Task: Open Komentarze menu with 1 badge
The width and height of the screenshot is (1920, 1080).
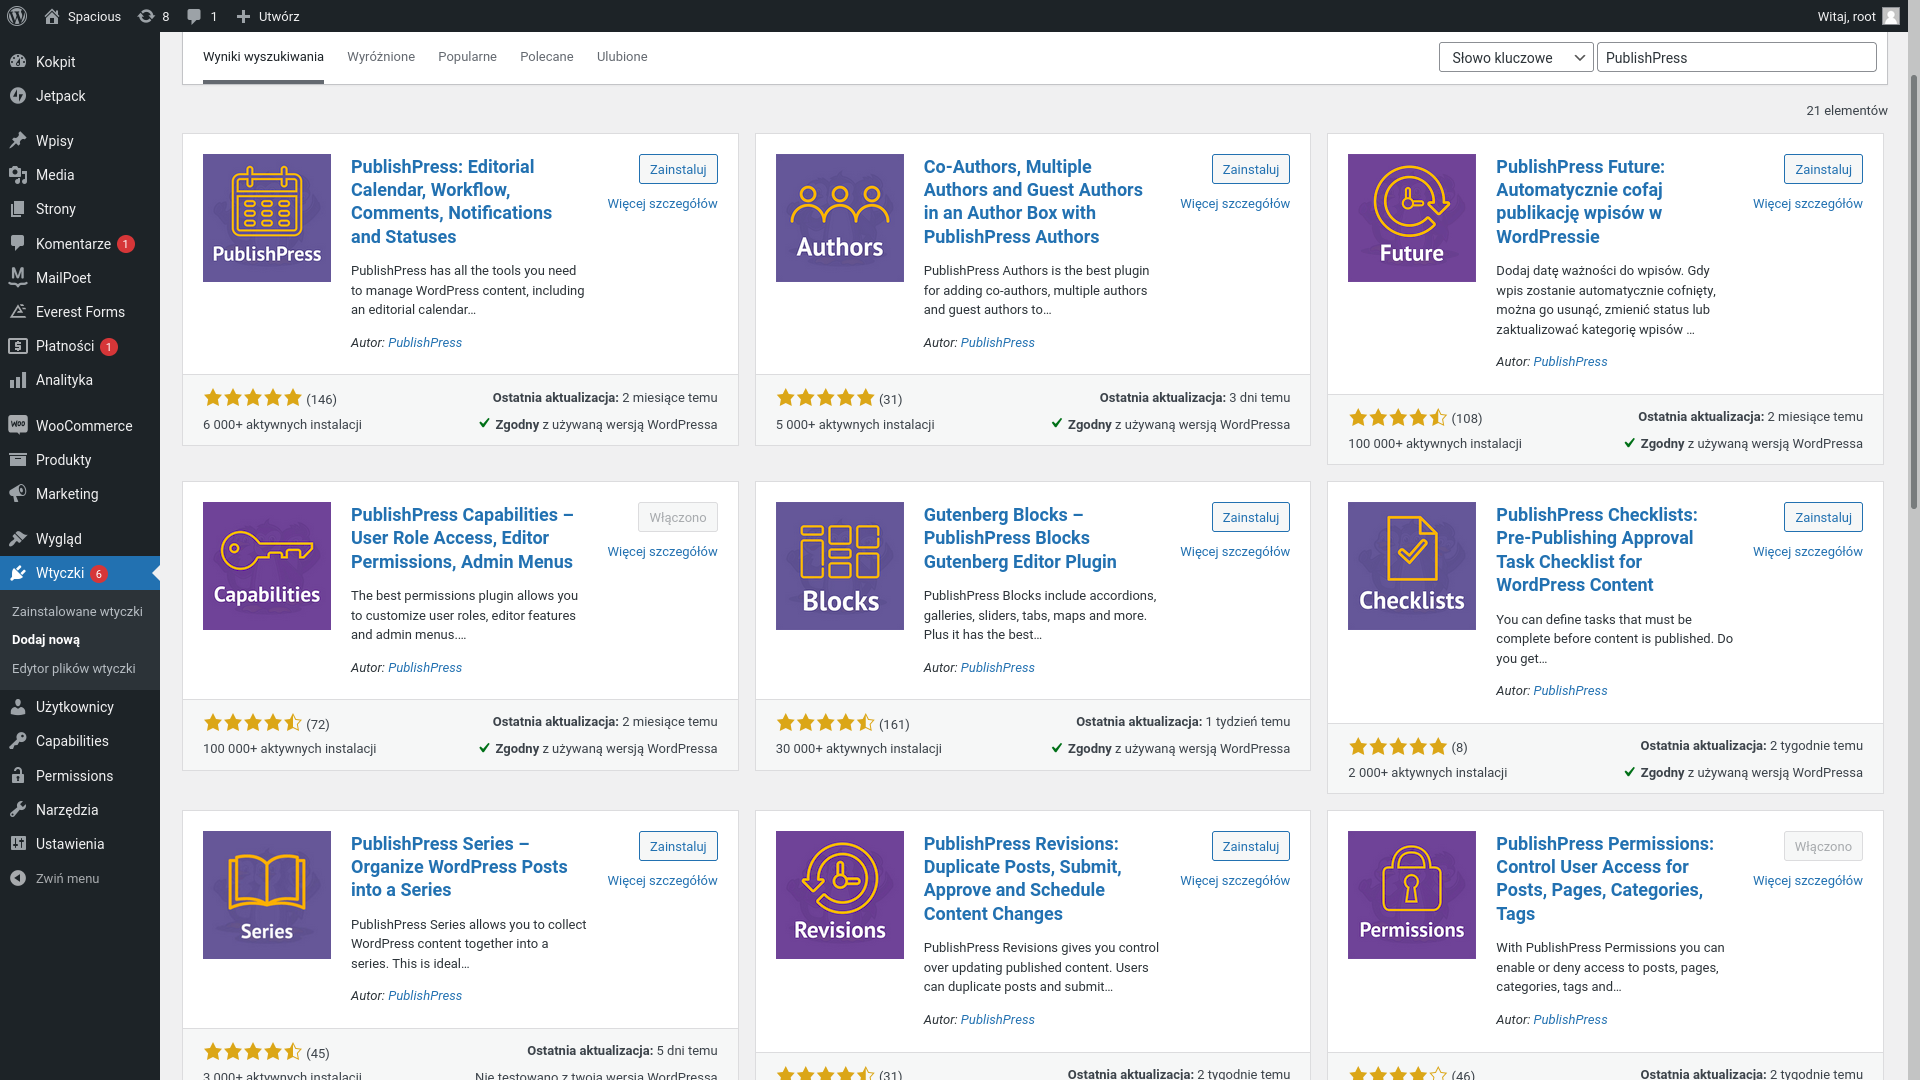Action: (80, 244)
